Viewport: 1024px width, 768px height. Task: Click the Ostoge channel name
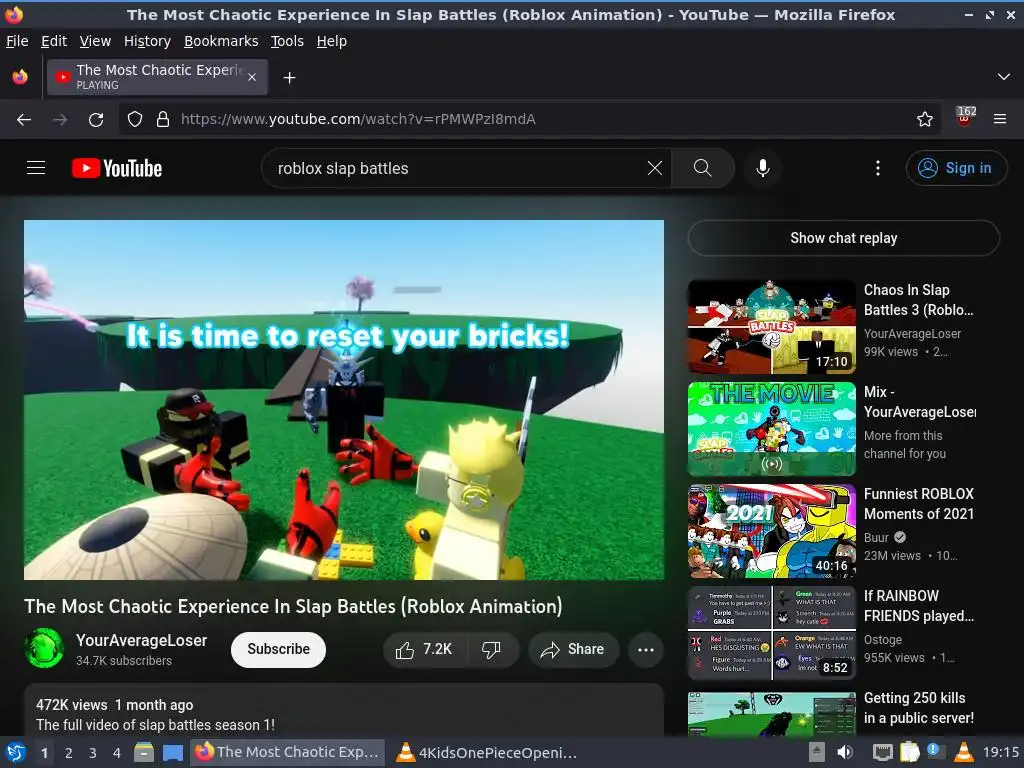coord(882,640)
